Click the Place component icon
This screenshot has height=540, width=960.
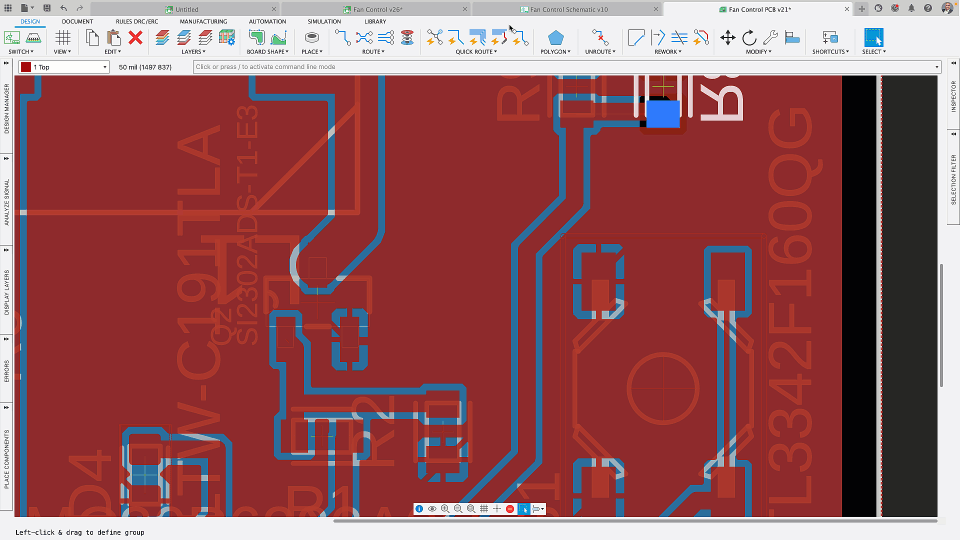(312, 38)
